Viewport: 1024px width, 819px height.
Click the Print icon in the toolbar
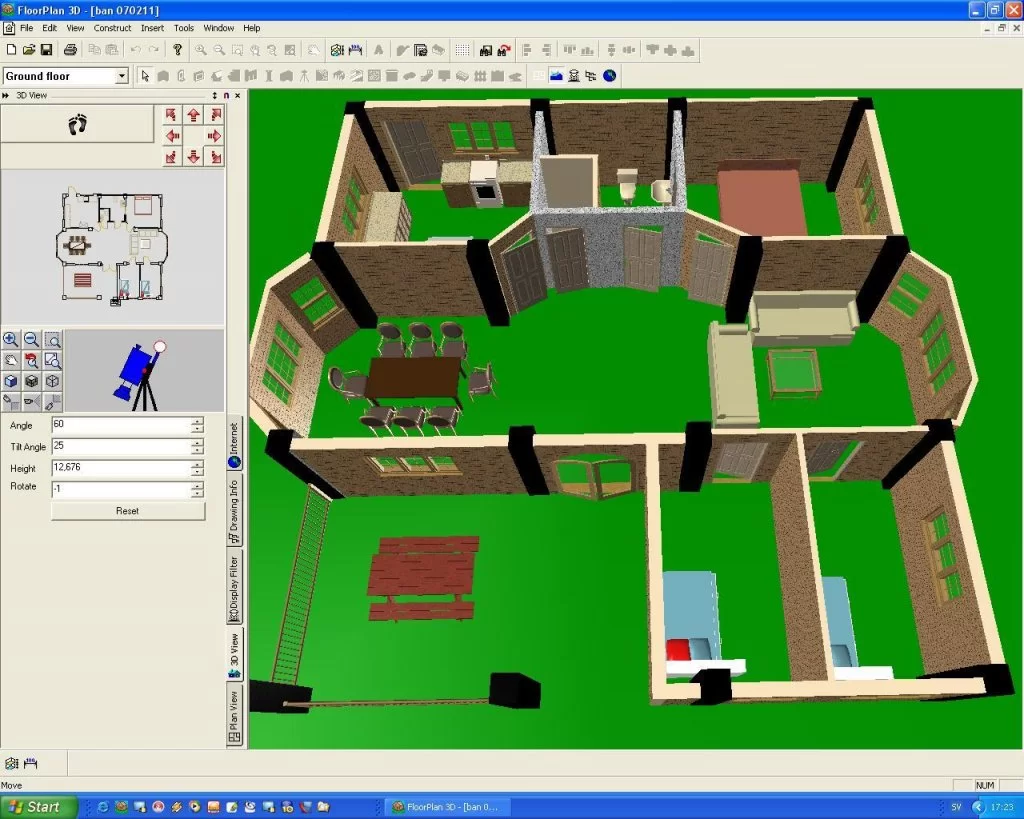coord(71,49)
